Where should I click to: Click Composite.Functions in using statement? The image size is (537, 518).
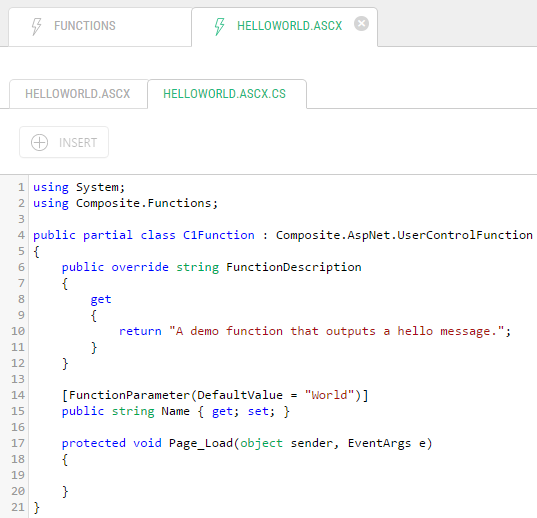coord(143,203)
